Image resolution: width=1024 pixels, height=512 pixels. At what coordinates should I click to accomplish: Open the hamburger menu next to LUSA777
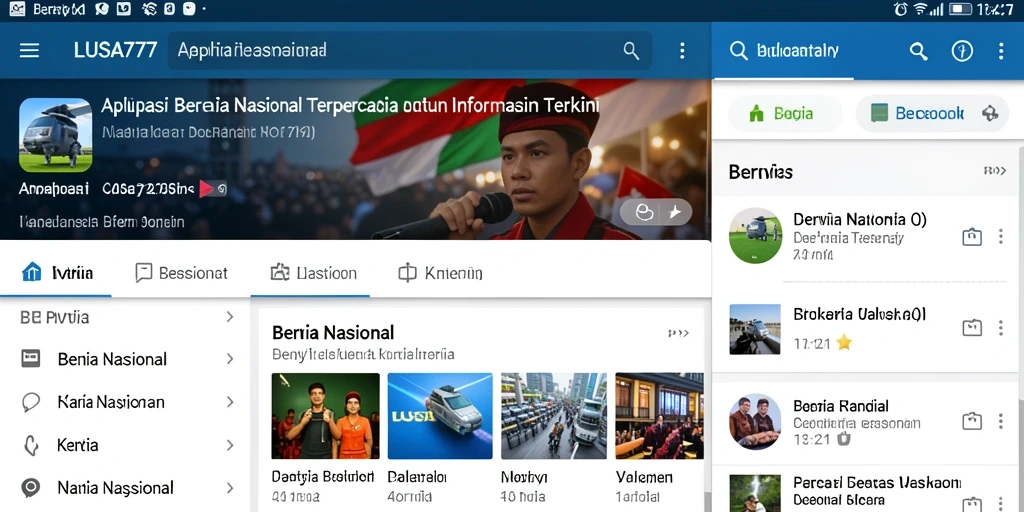(x=29, y=50)
